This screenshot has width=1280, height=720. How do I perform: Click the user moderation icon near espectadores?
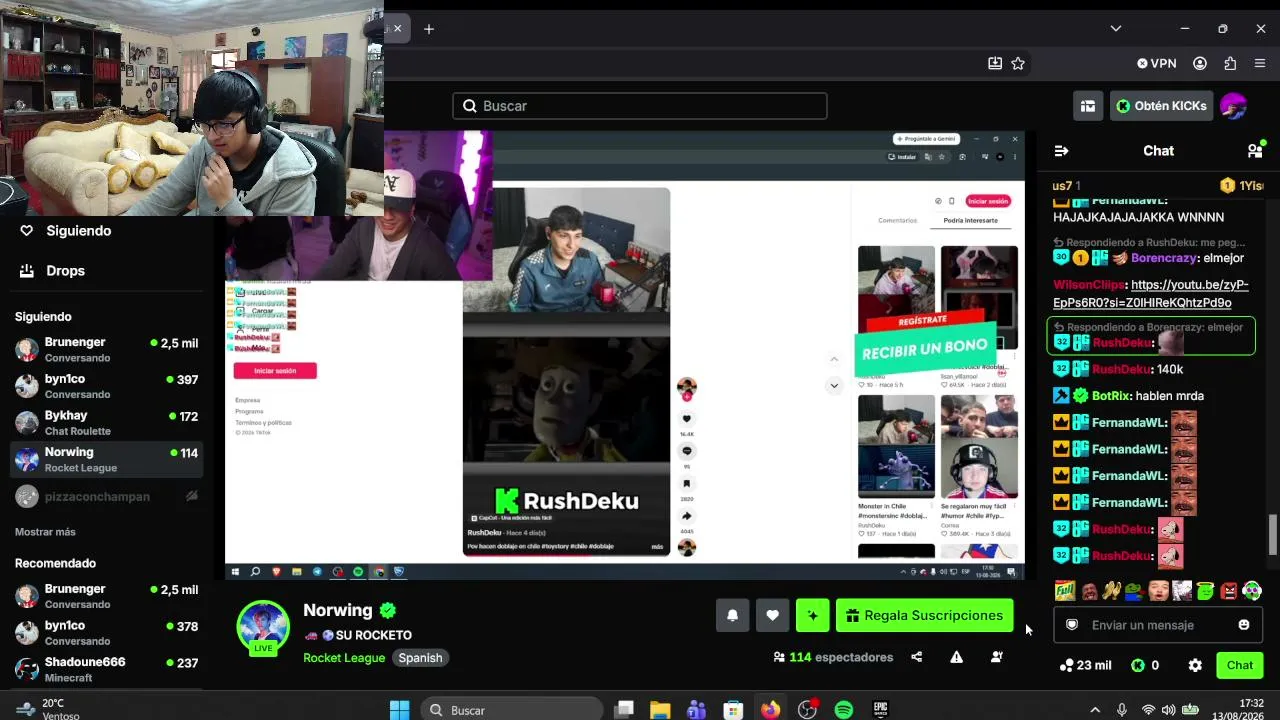click(997, 657)
